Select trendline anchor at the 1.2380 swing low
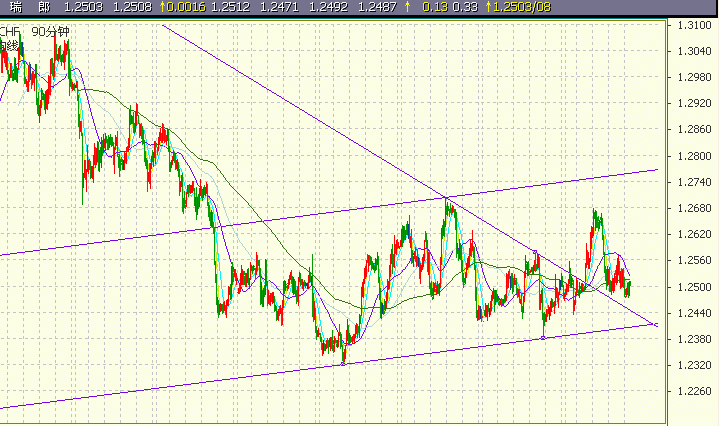The image size is (720, 426). (x=543, y=338)
